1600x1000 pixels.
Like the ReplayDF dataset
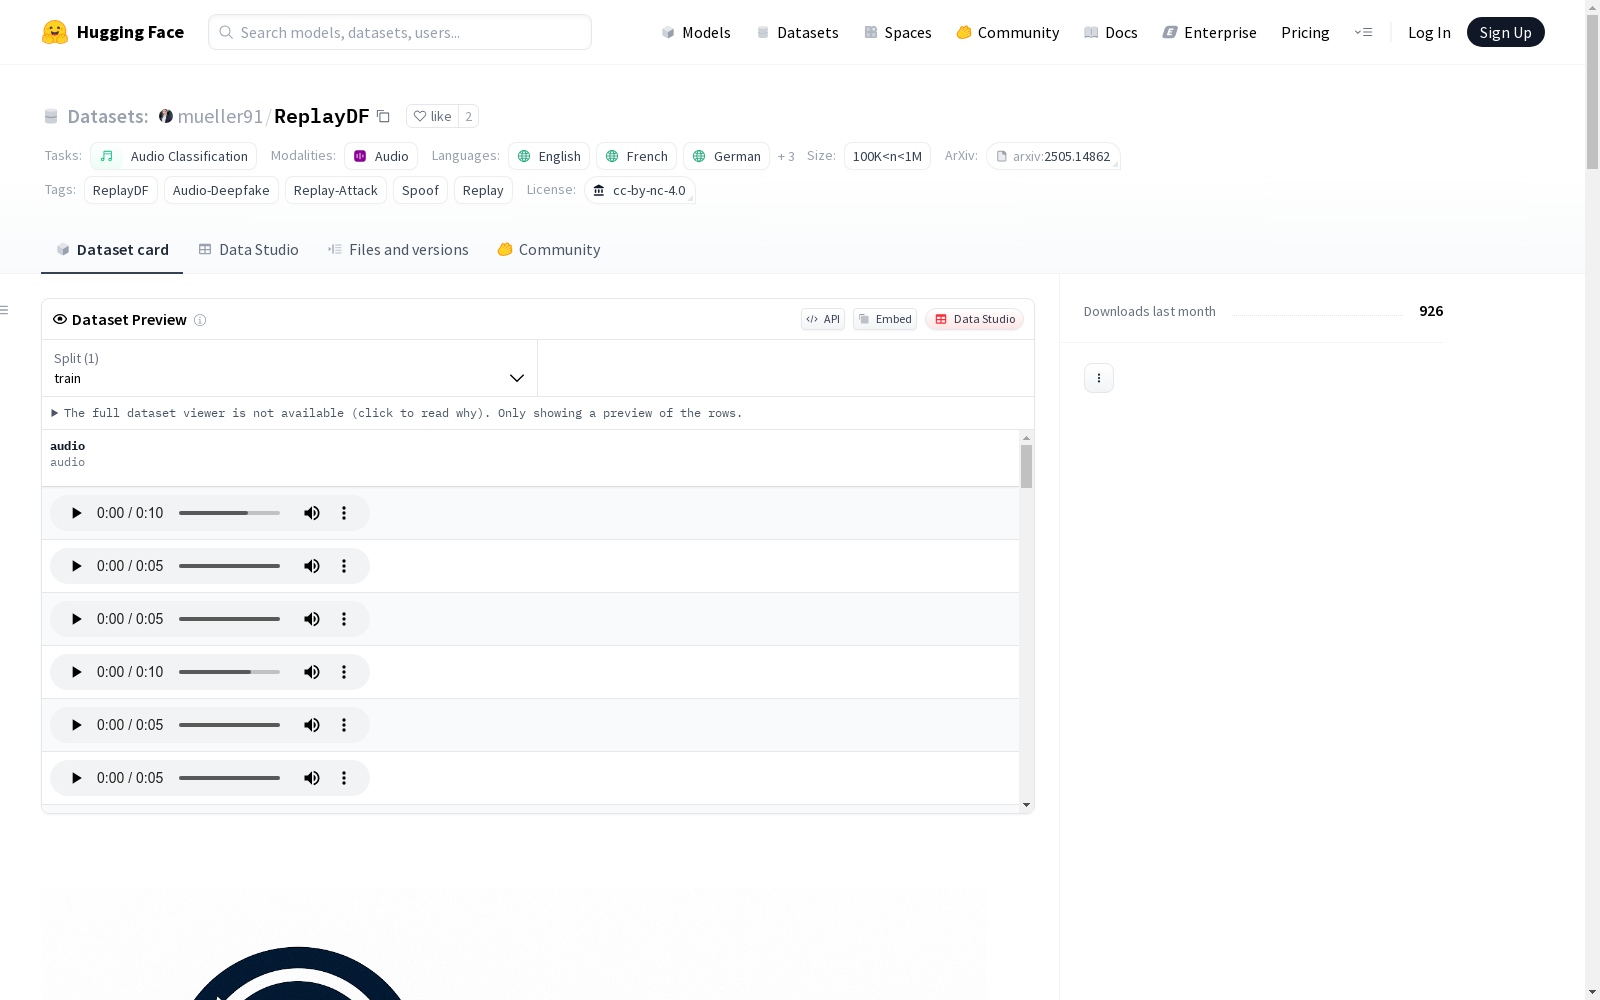point(432,116)
